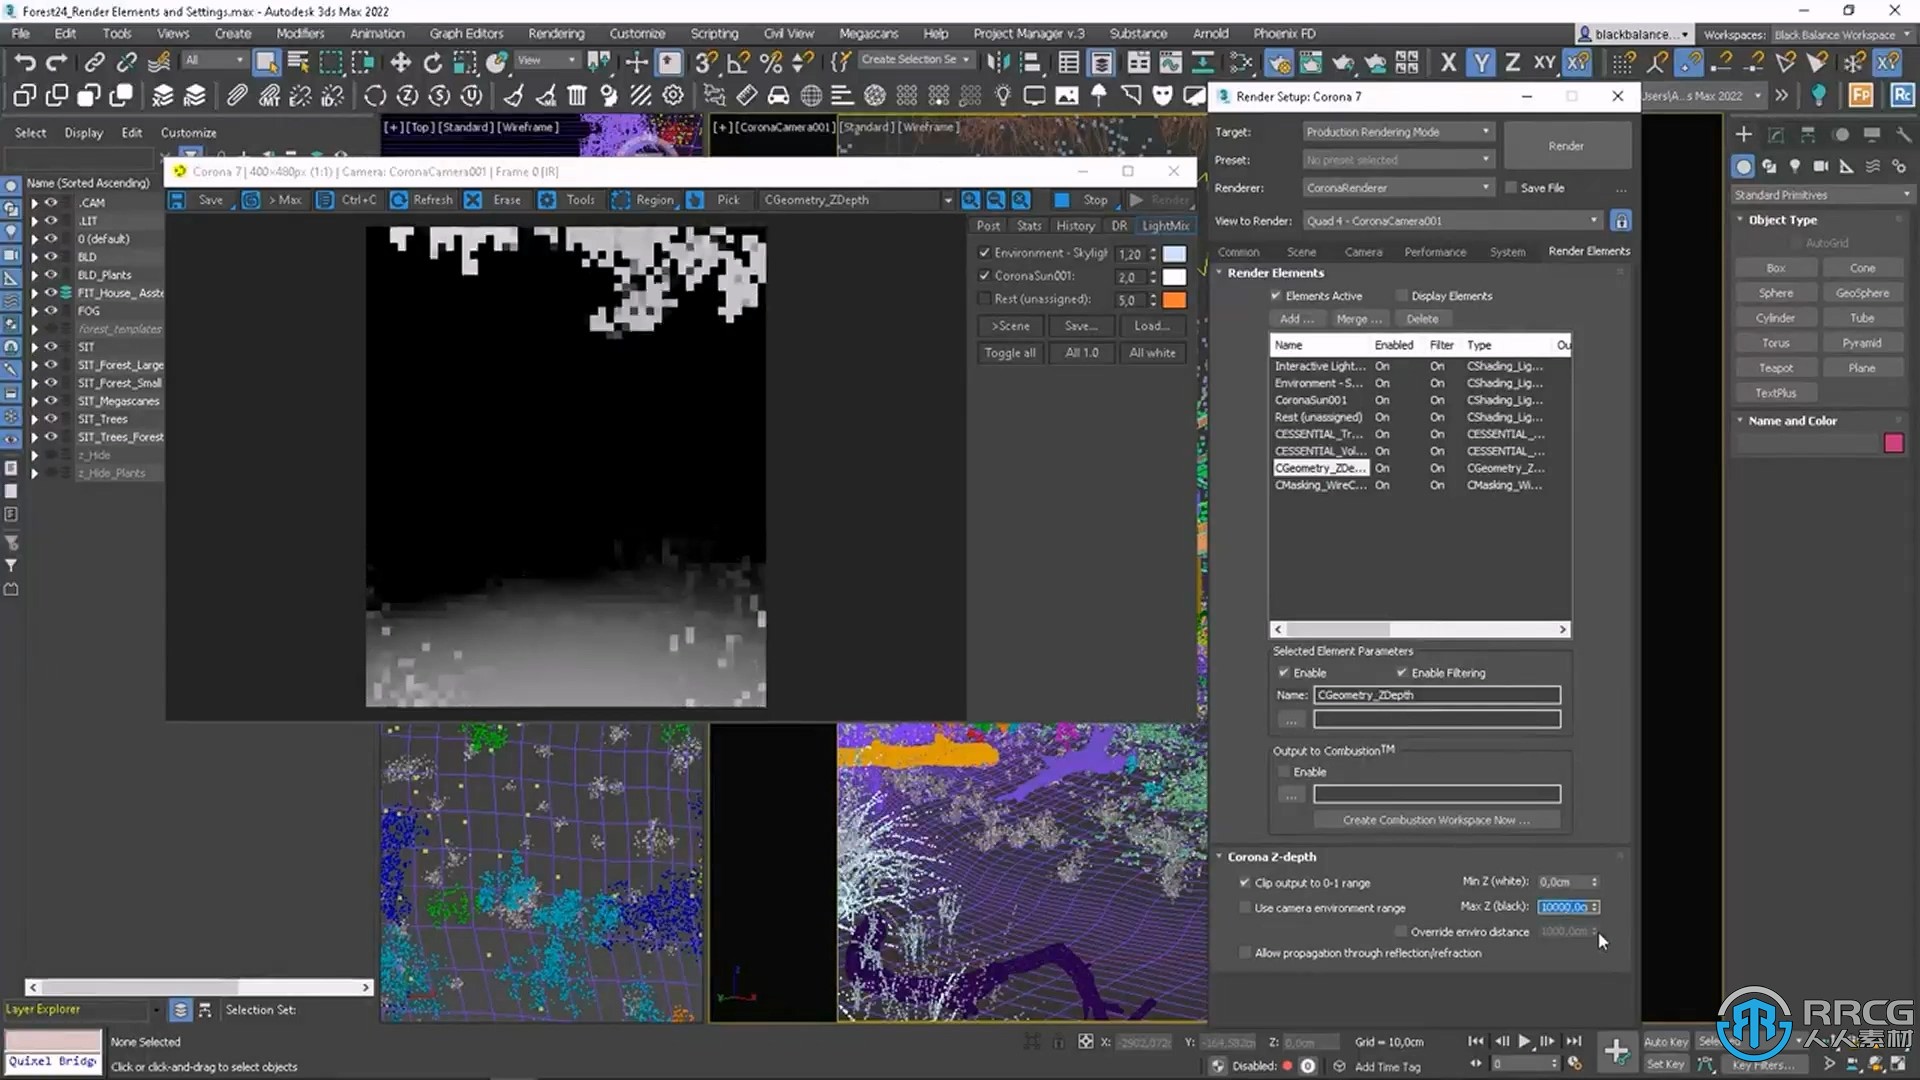Click Refresh icon in Corona frame buffer
The height and width of the screenshot is (1080, 1920).
pos(399,200)
